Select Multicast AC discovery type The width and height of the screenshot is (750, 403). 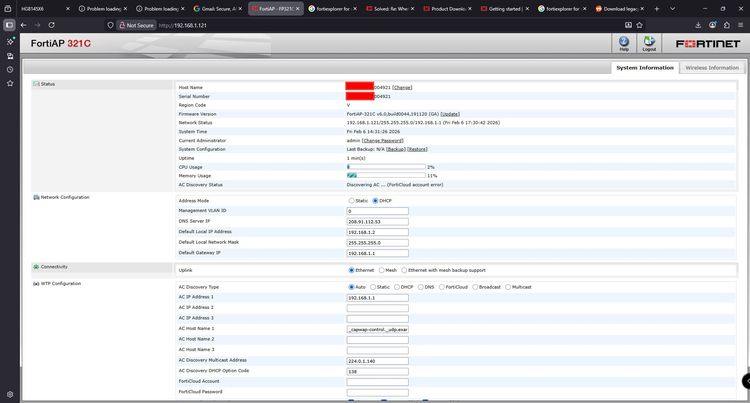pos(508,287)
